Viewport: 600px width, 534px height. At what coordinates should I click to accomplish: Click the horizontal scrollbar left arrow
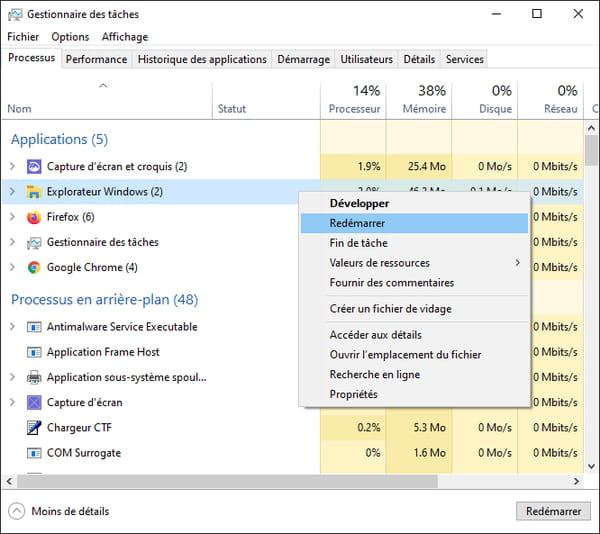click(x=9, y=481)
